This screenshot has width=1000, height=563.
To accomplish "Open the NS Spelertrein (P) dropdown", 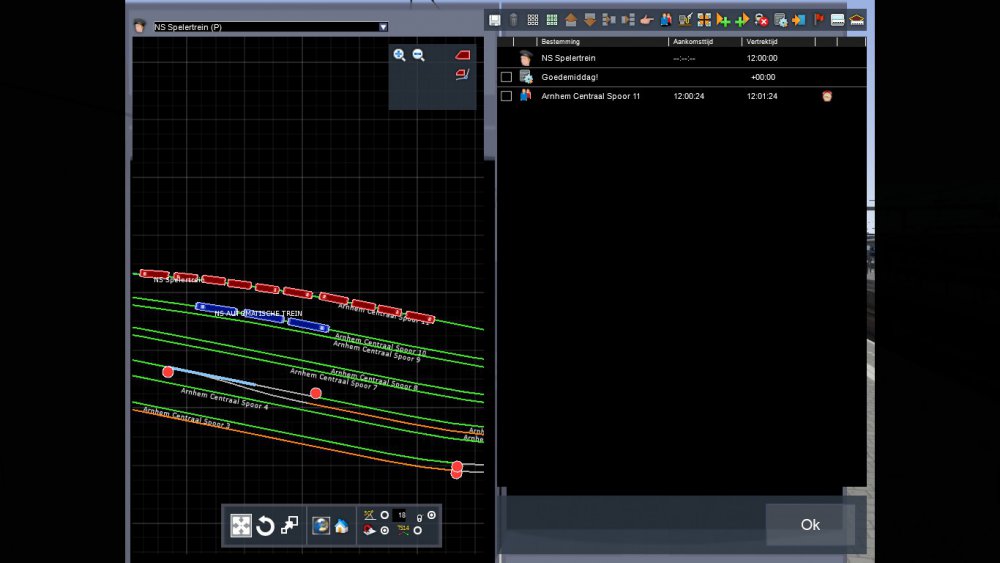I will click(x=383, y=27).
